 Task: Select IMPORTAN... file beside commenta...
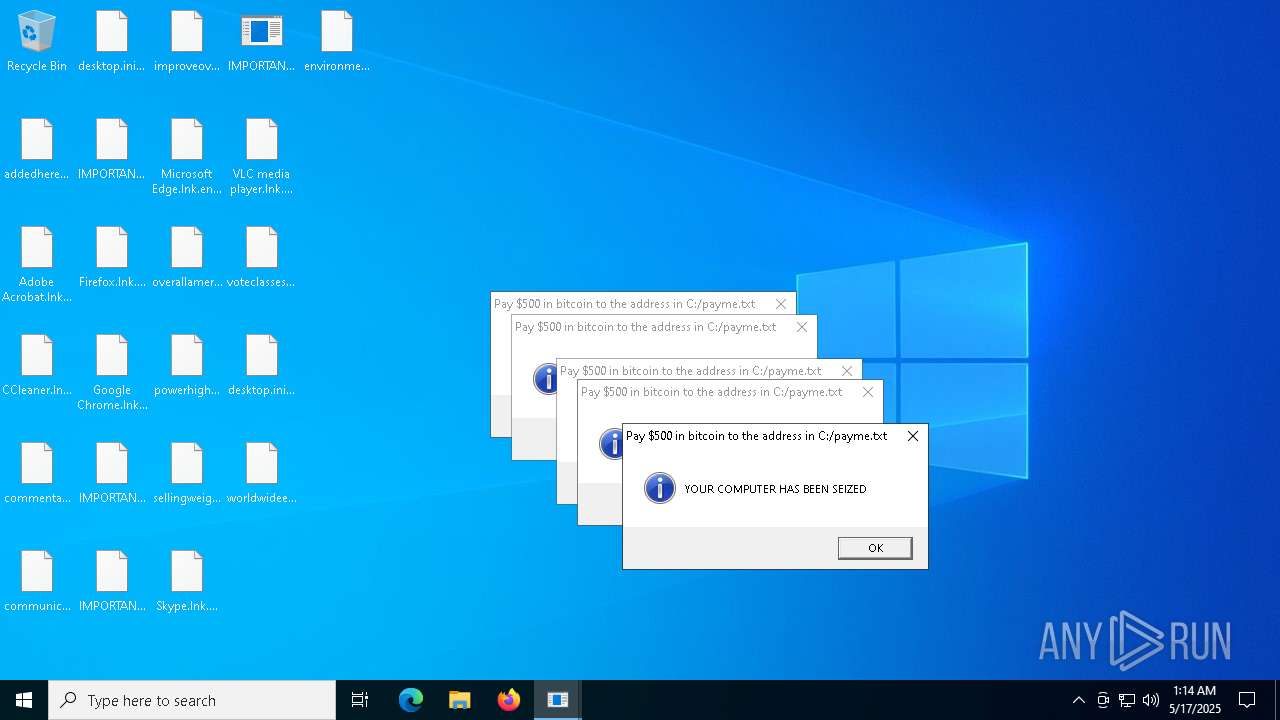(x=112, y=473)
